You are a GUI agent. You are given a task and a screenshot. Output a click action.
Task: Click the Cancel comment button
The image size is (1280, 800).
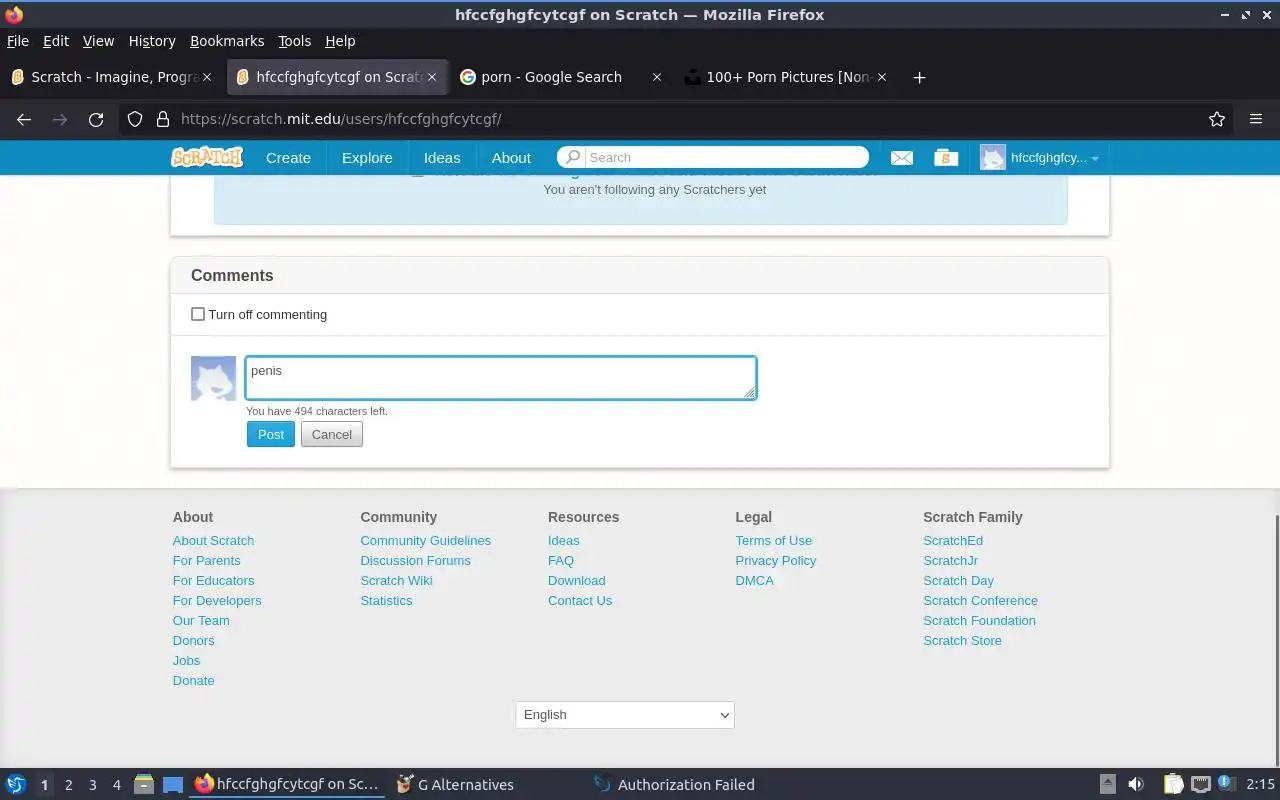point(332,434)
